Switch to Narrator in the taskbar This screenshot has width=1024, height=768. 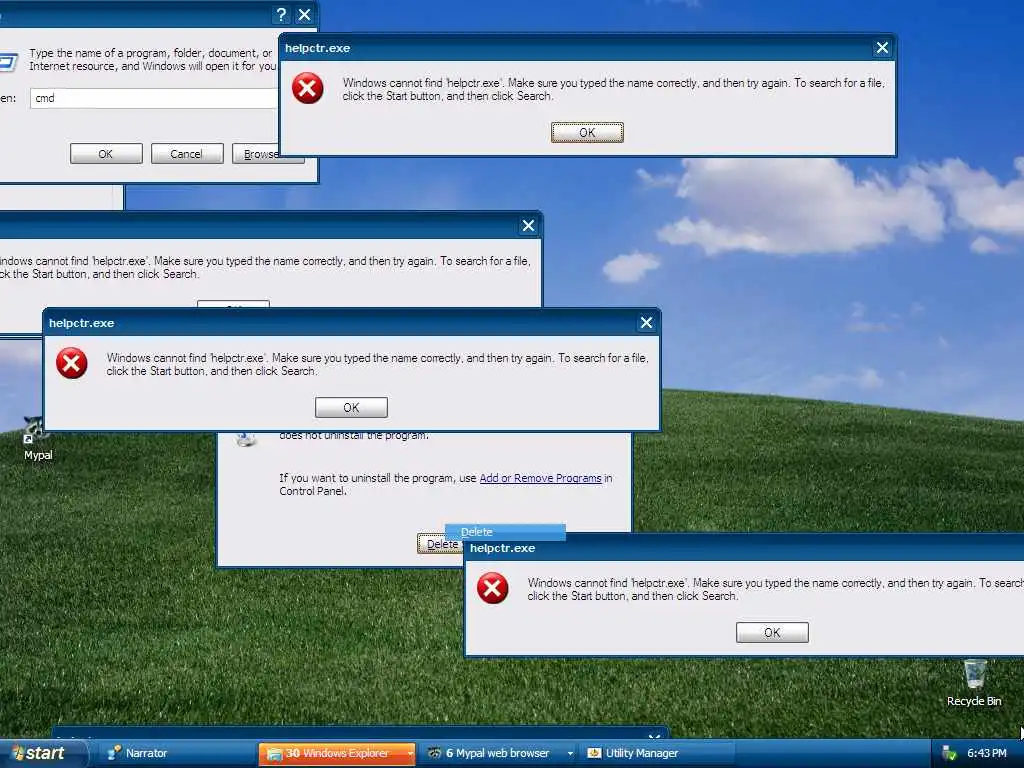(x=178, y=753)
